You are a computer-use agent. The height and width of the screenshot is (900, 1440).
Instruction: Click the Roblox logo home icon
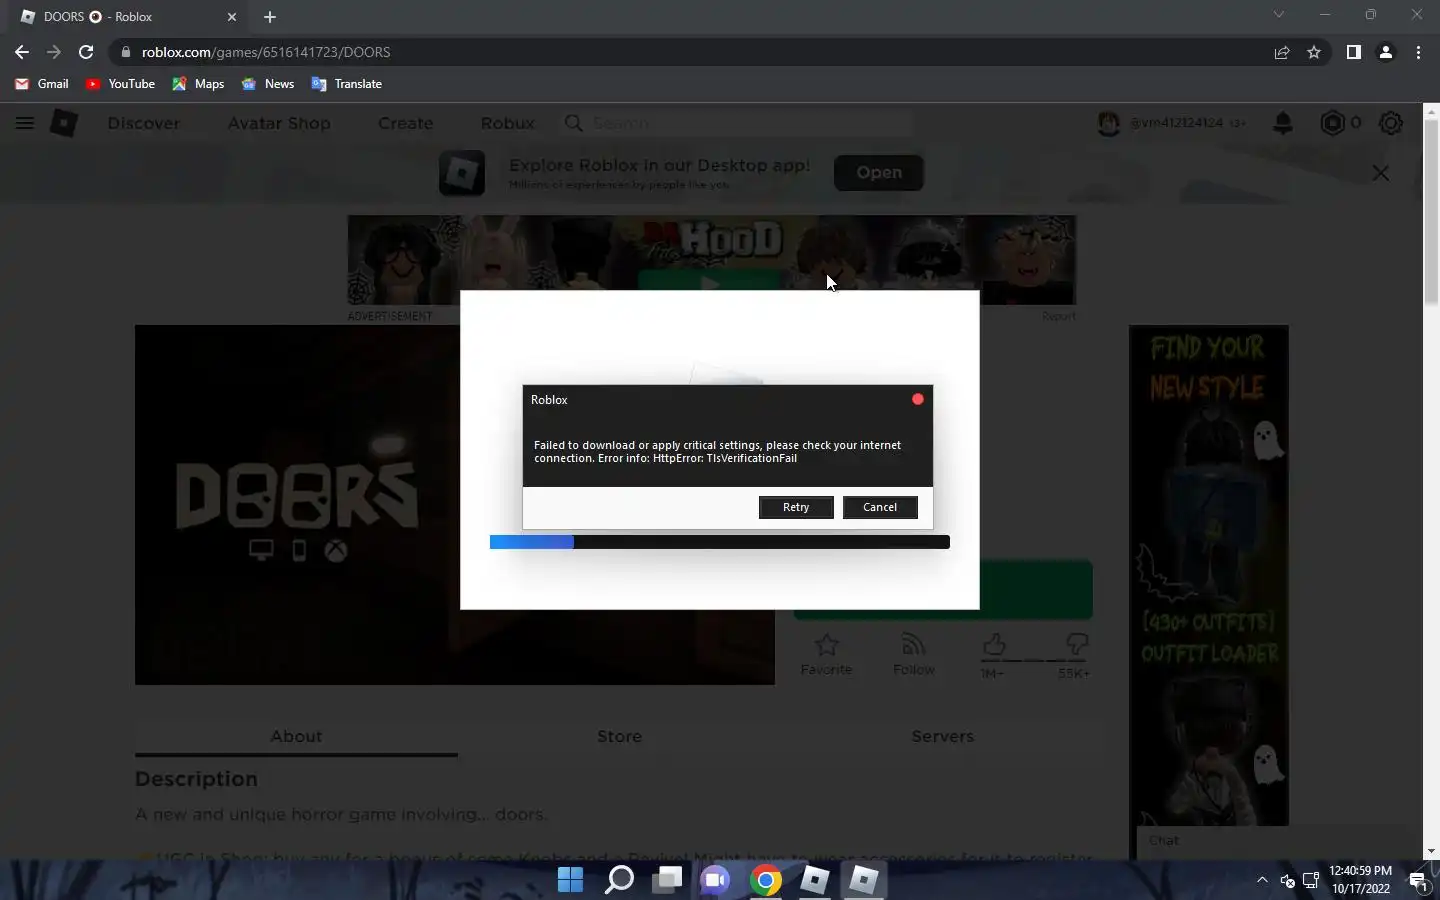[x=64, y=123]
